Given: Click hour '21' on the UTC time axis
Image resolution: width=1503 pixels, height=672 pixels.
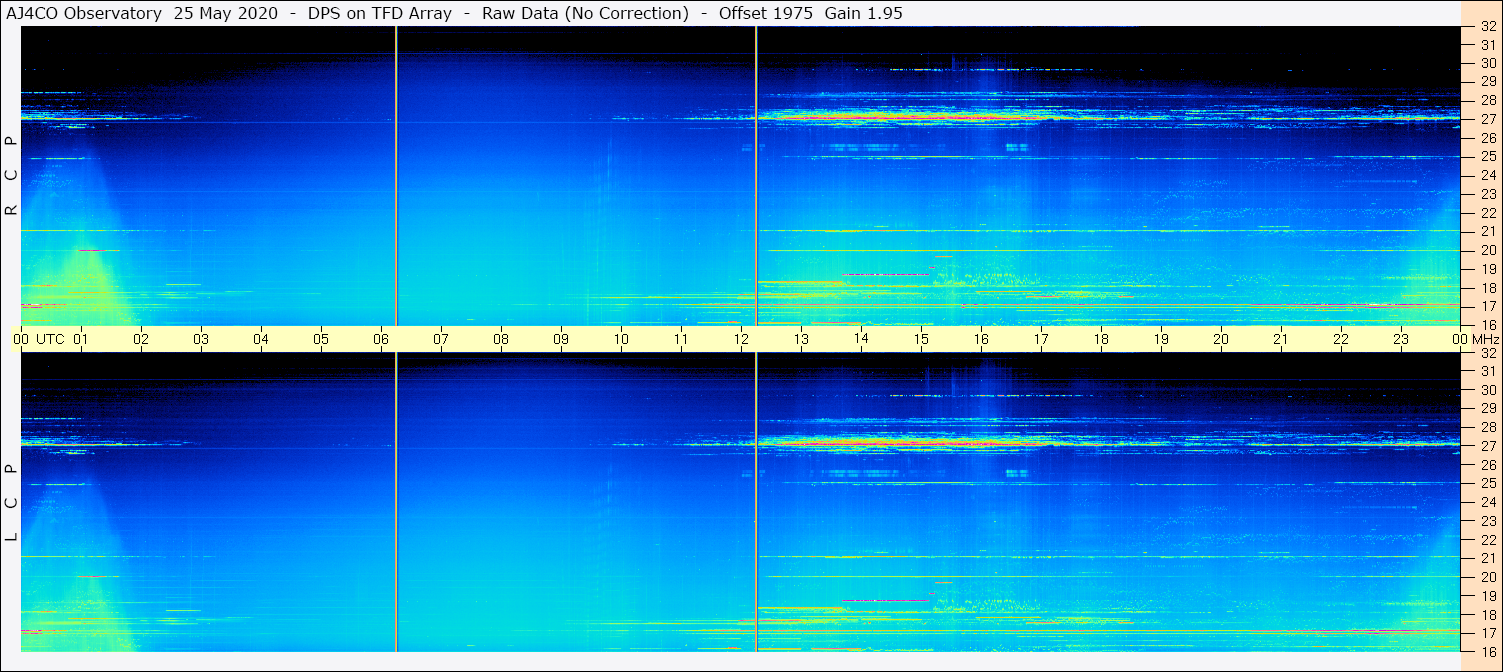Looking at the screenshot, I should (x=1281, y=339).
